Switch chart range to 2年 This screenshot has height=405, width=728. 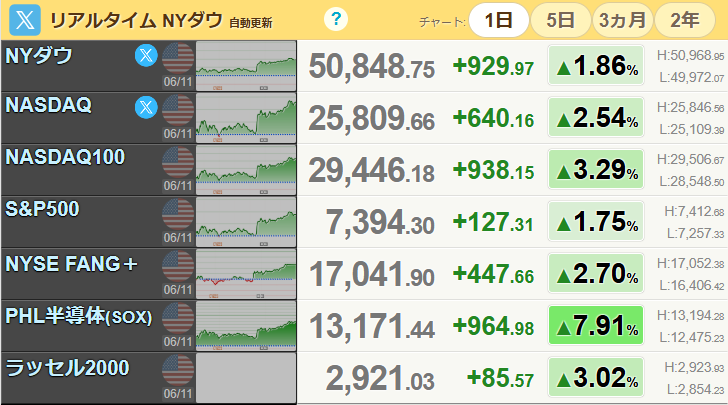point(685,20)
